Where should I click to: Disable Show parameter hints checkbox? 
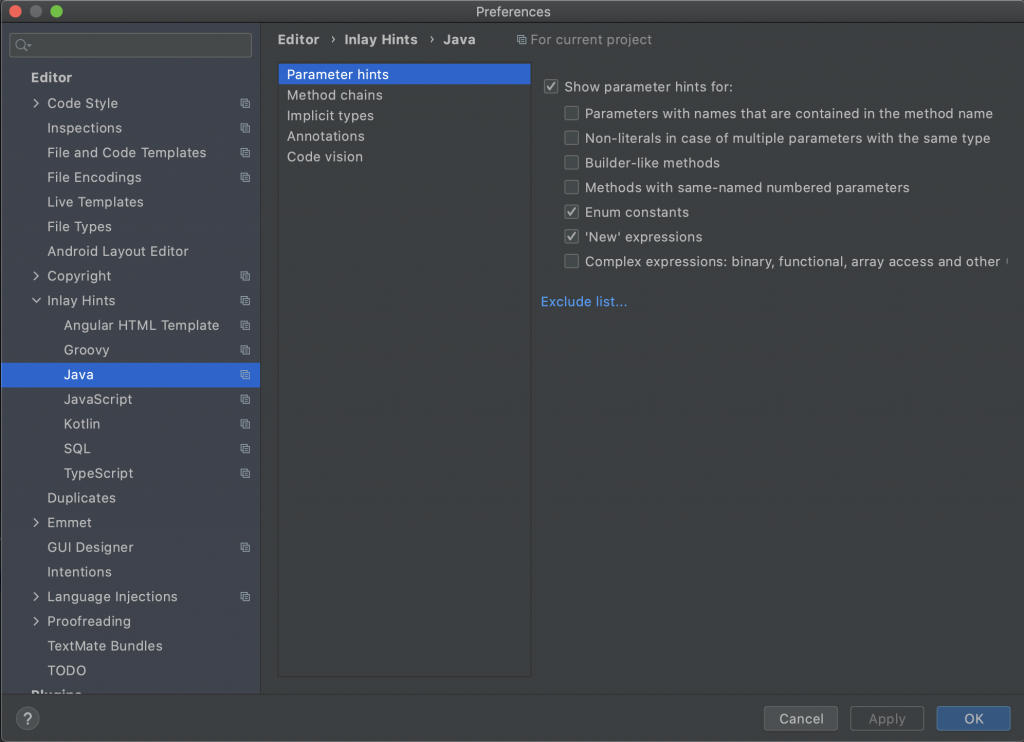(x=551, y=87)
